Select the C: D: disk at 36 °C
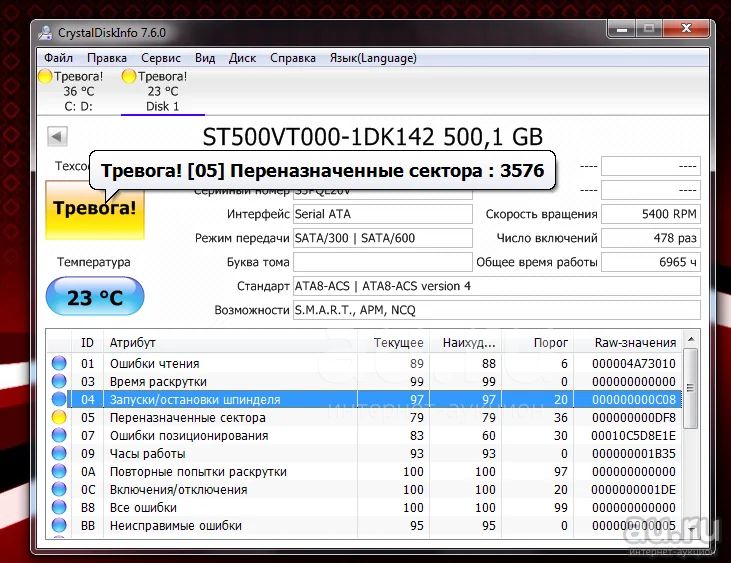The width and height of the screenshot is (731, 563). click(78, 91)
